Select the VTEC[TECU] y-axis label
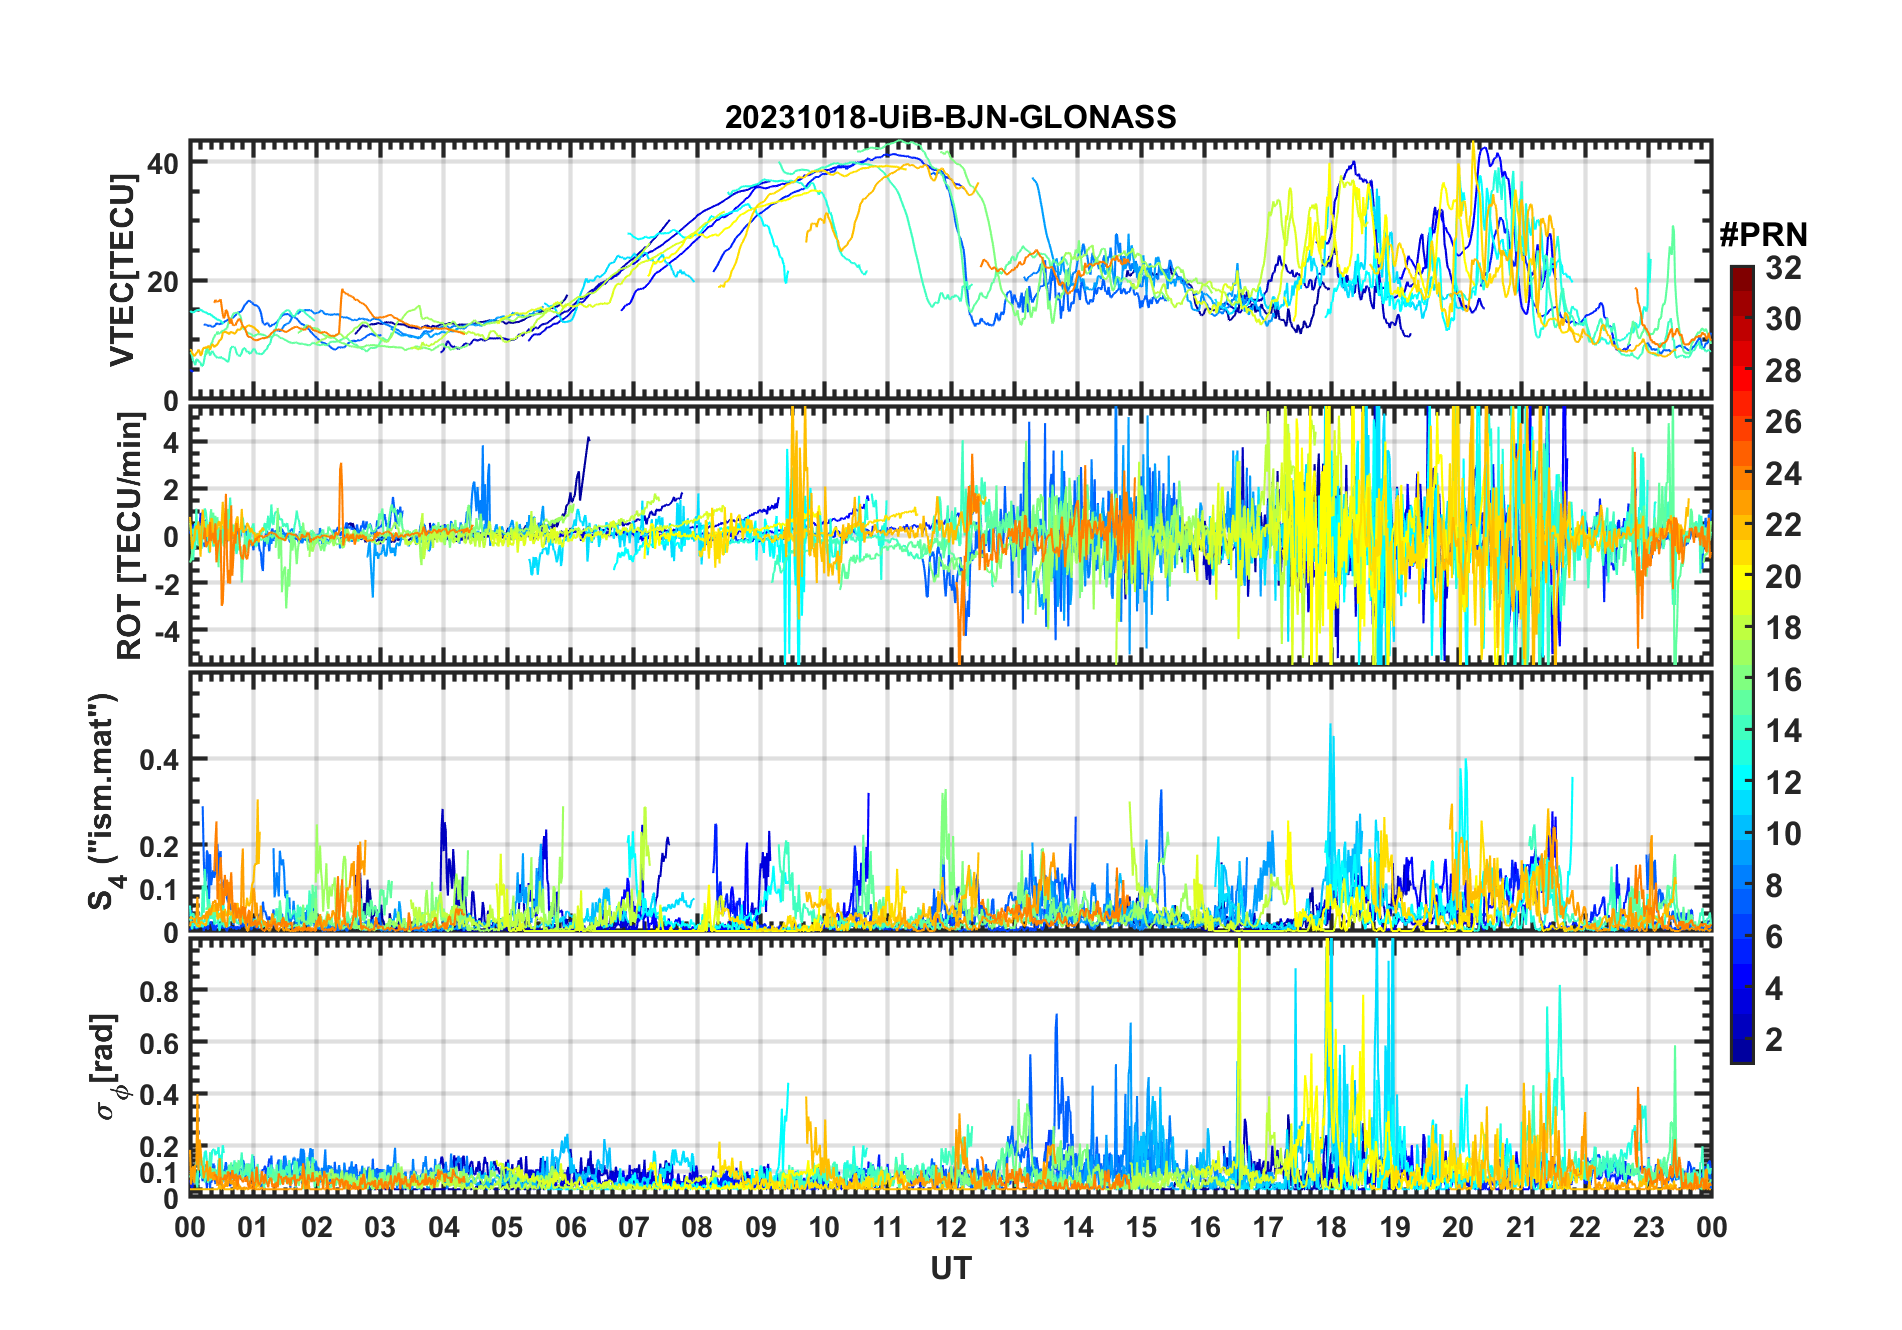This screenshot has height=1330, width=1902. [122, 270]
